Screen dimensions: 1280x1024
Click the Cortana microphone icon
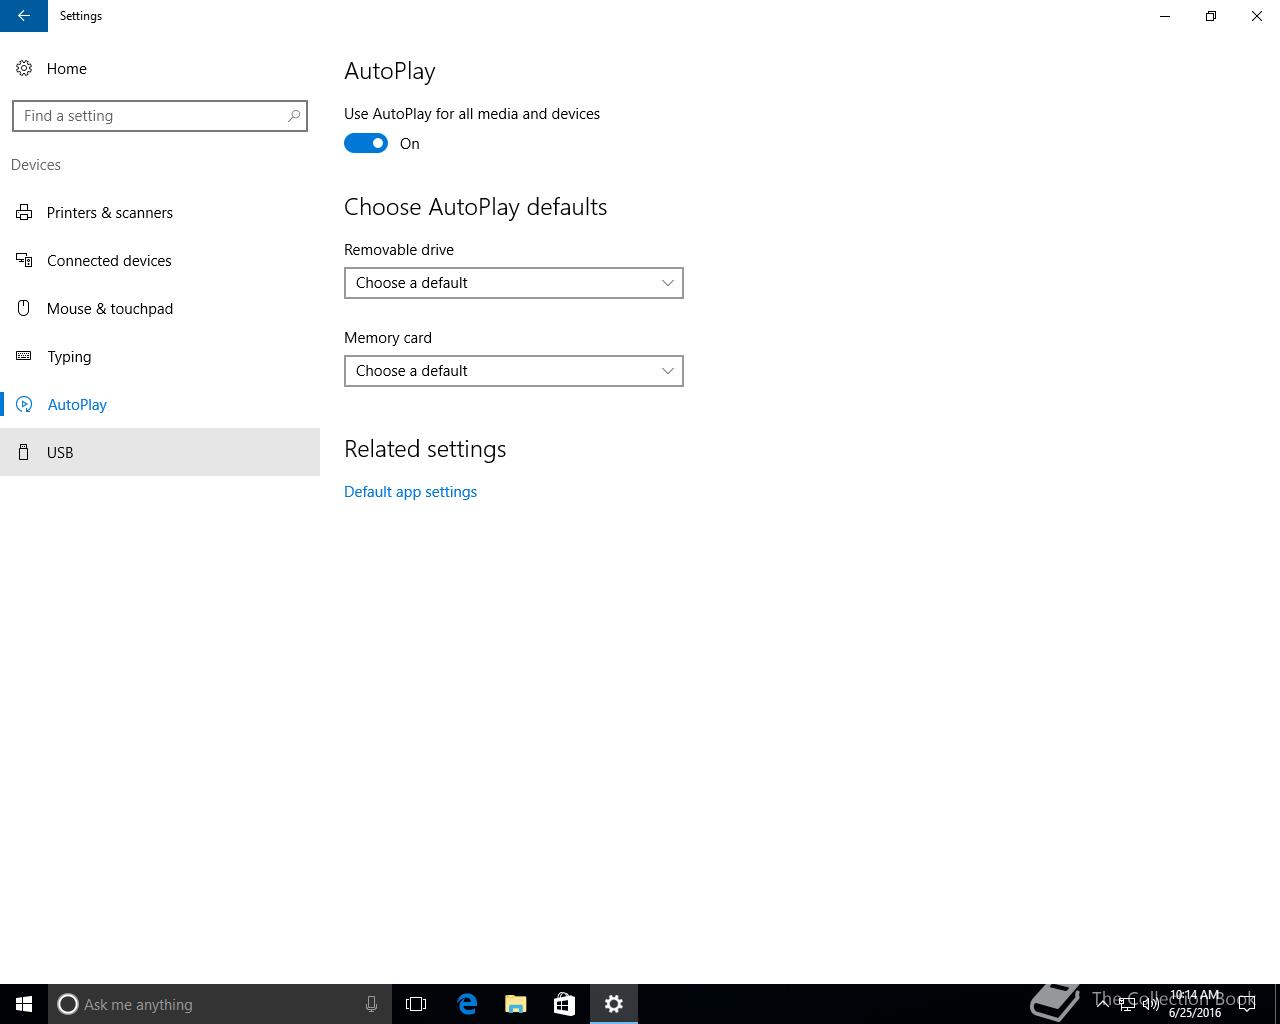[x=371, y=1004]
